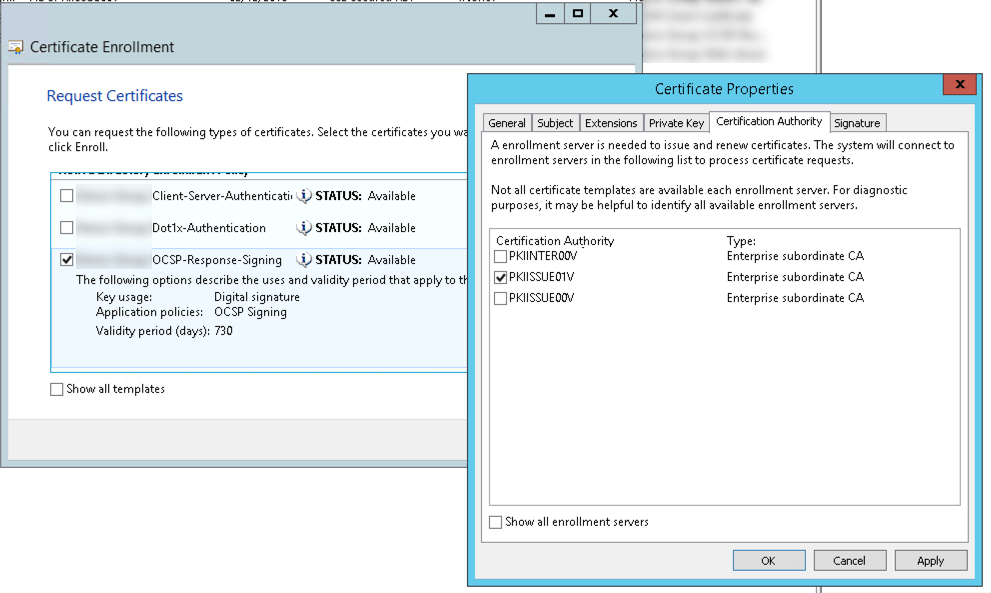Screen dimensions: 991x593
Task: Switch to the General tab
Action: coord(507,123)
